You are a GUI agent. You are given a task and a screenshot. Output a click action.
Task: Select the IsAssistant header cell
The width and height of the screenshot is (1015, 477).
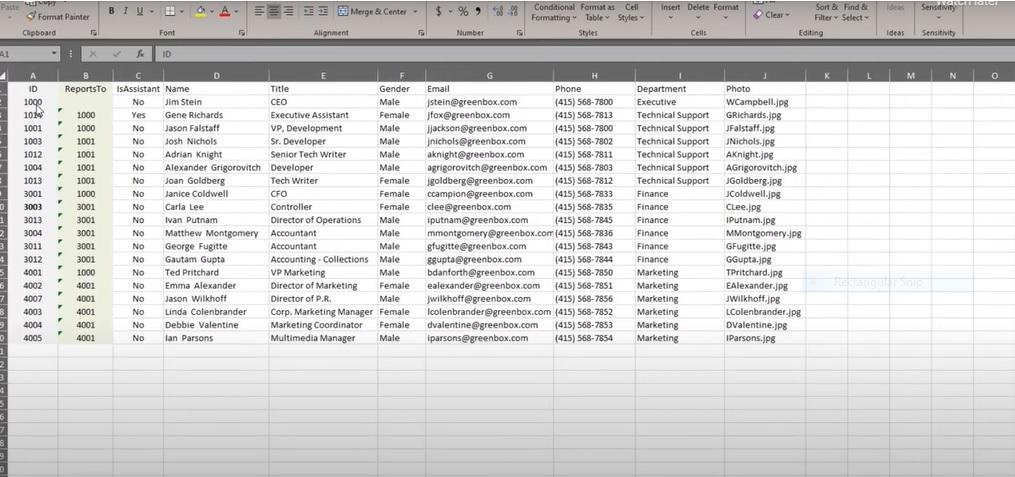138,89
